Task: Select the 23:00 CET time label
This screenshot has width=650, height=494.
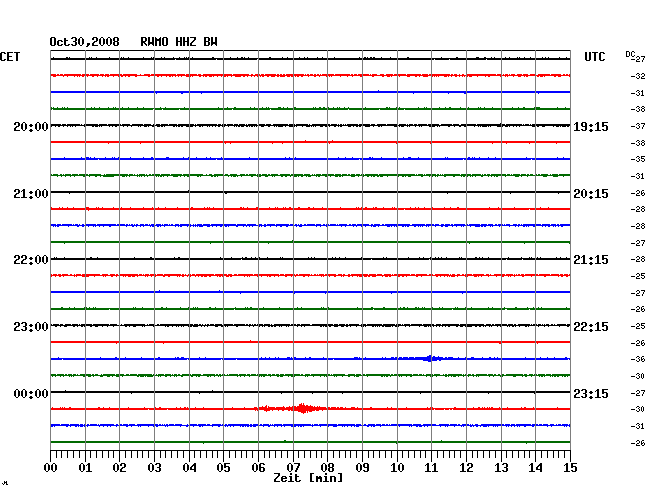Action: (31, 327)
